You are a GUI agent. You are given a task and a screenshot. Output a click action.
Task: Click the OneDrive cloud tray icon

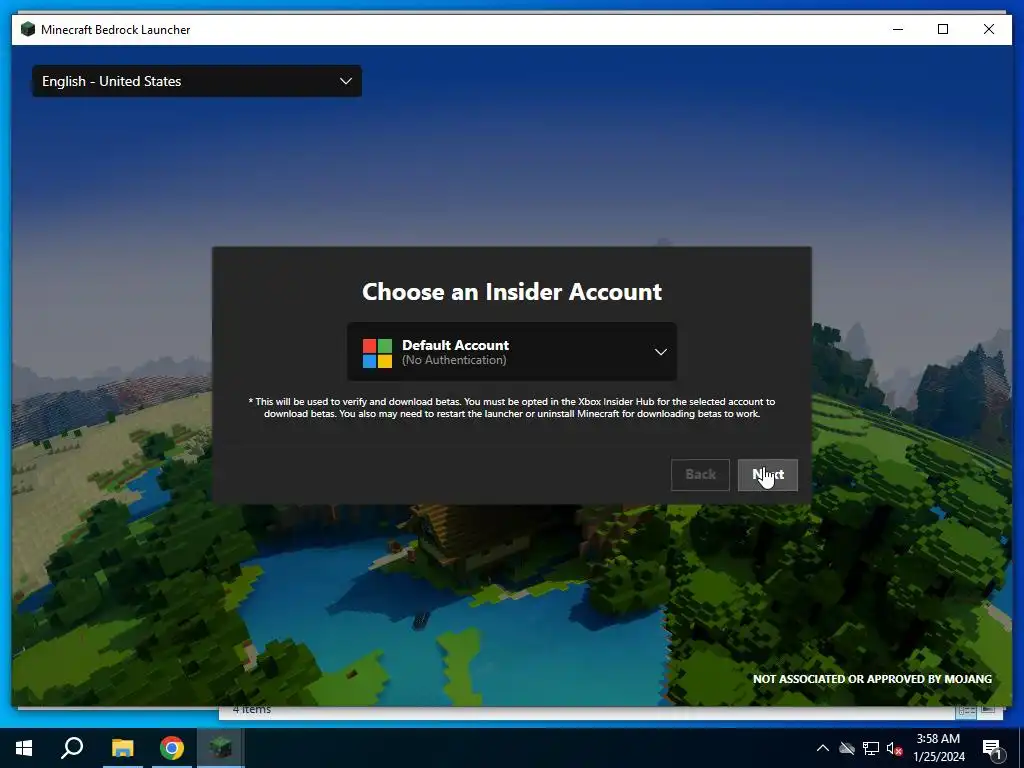847,748
